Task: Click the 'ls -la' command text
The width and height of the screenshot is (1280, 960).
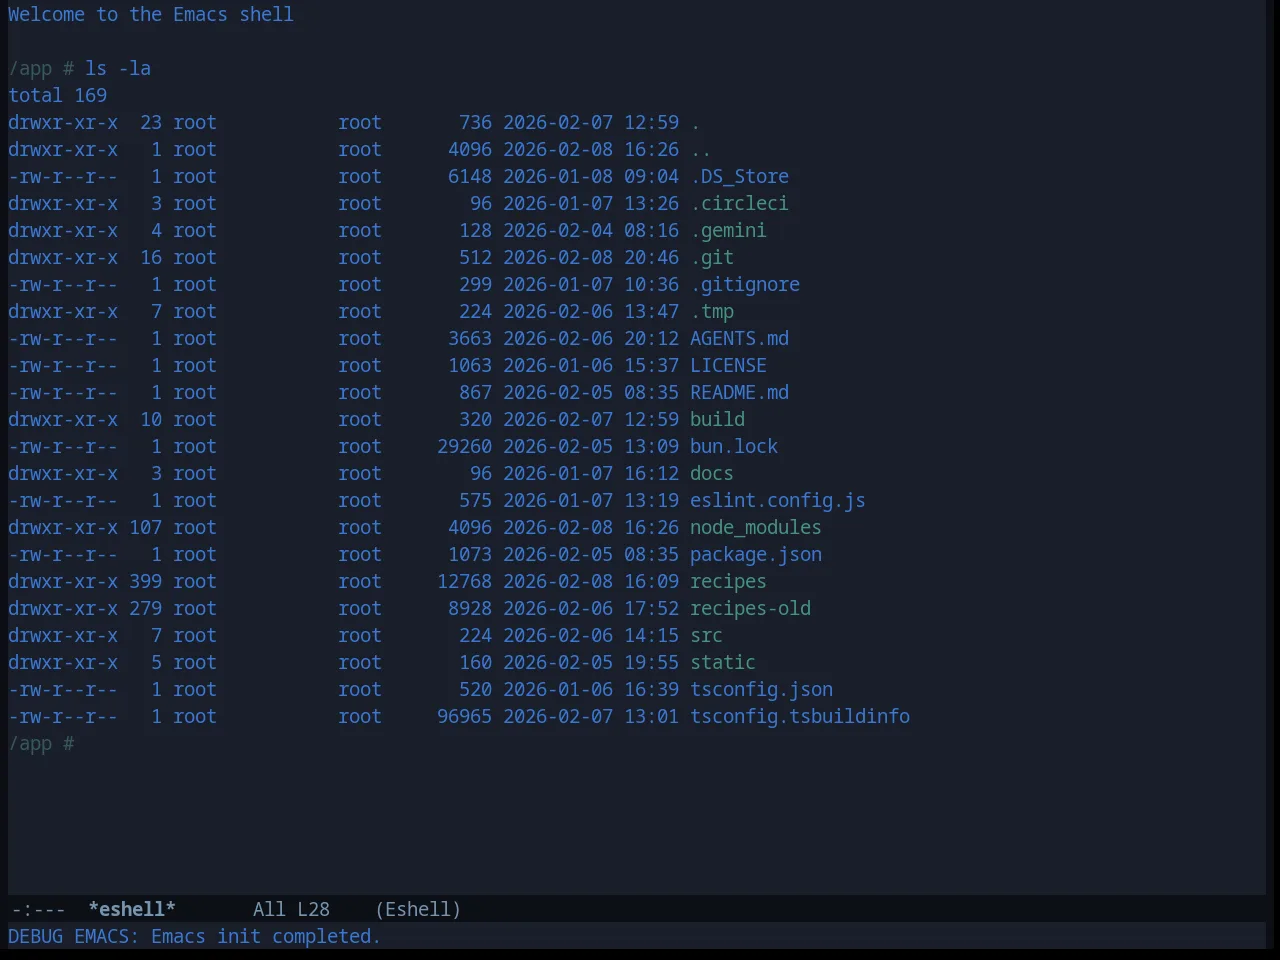Action: (118, 68)
